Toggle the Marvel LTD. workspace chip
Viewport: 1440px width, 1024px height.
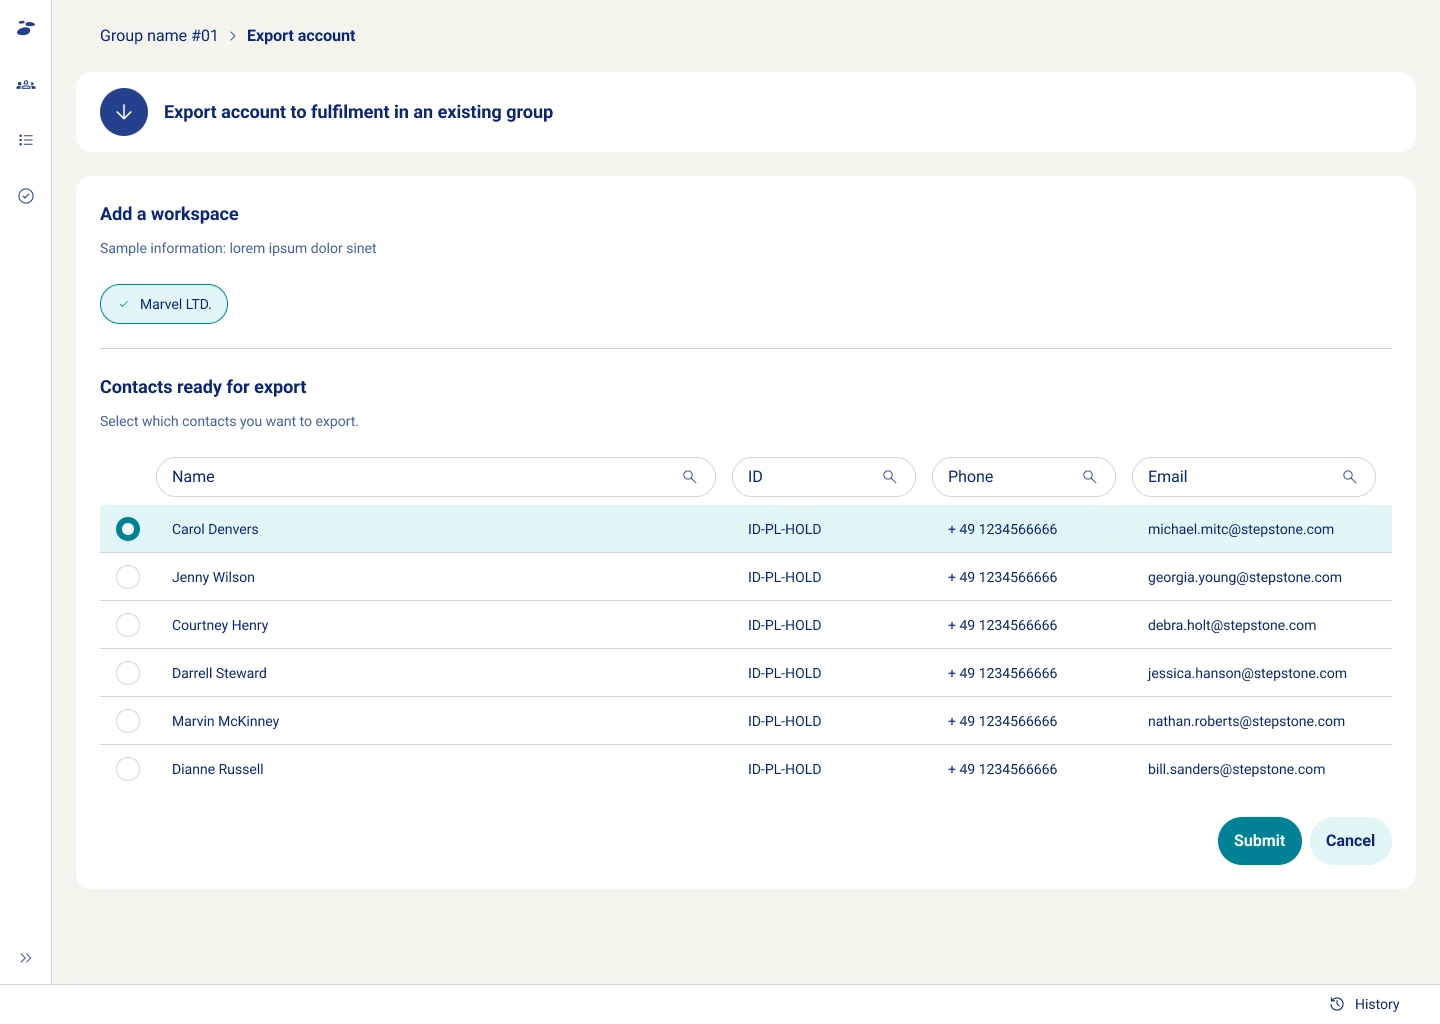[164, 304]
